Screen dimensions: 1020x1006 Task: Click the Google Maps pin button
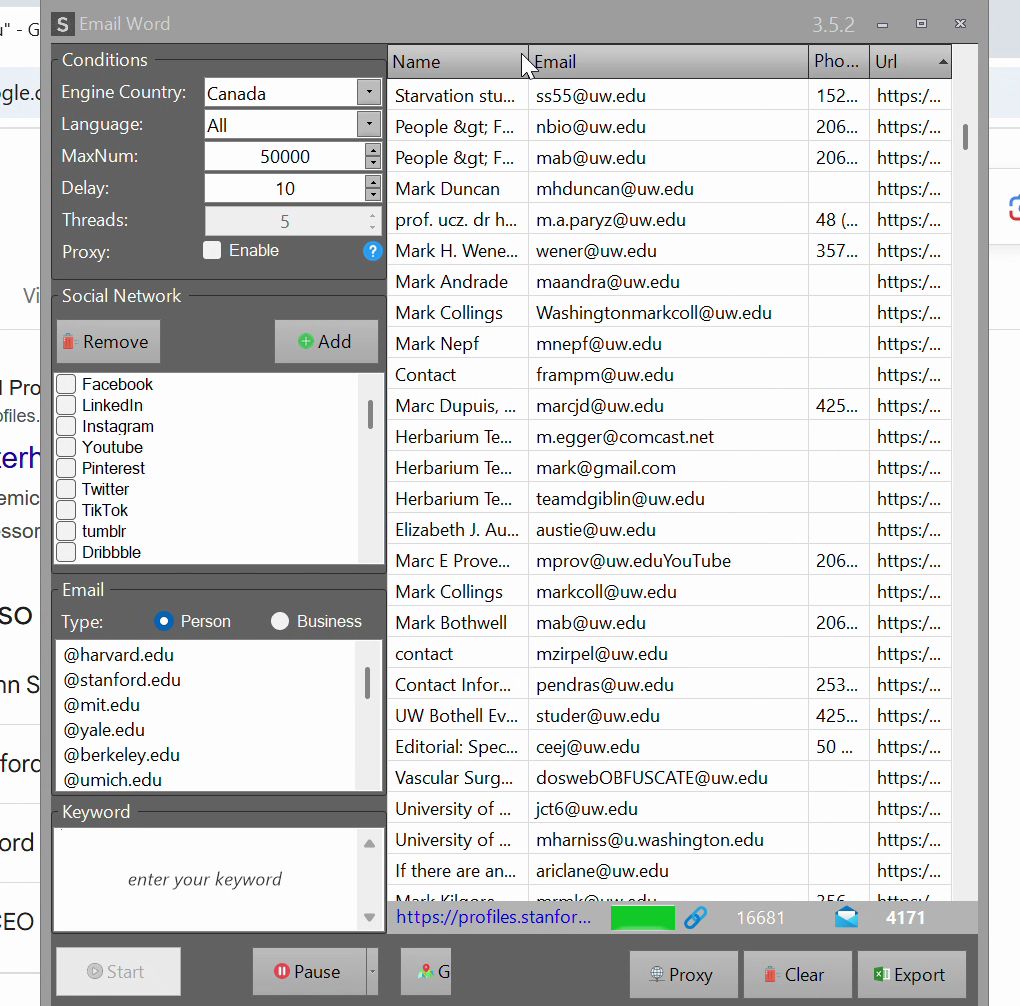(426, 972)
